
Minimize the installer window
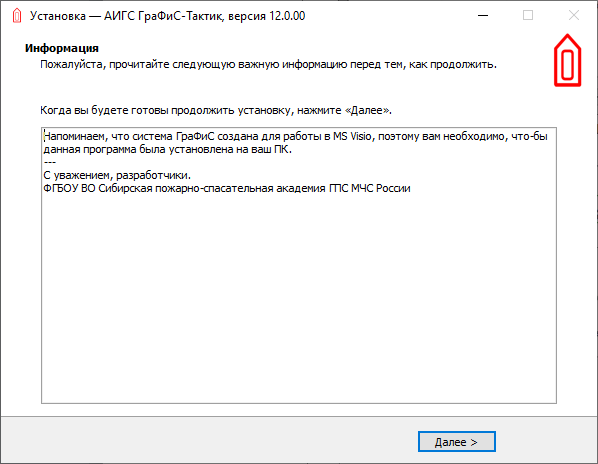483,16
